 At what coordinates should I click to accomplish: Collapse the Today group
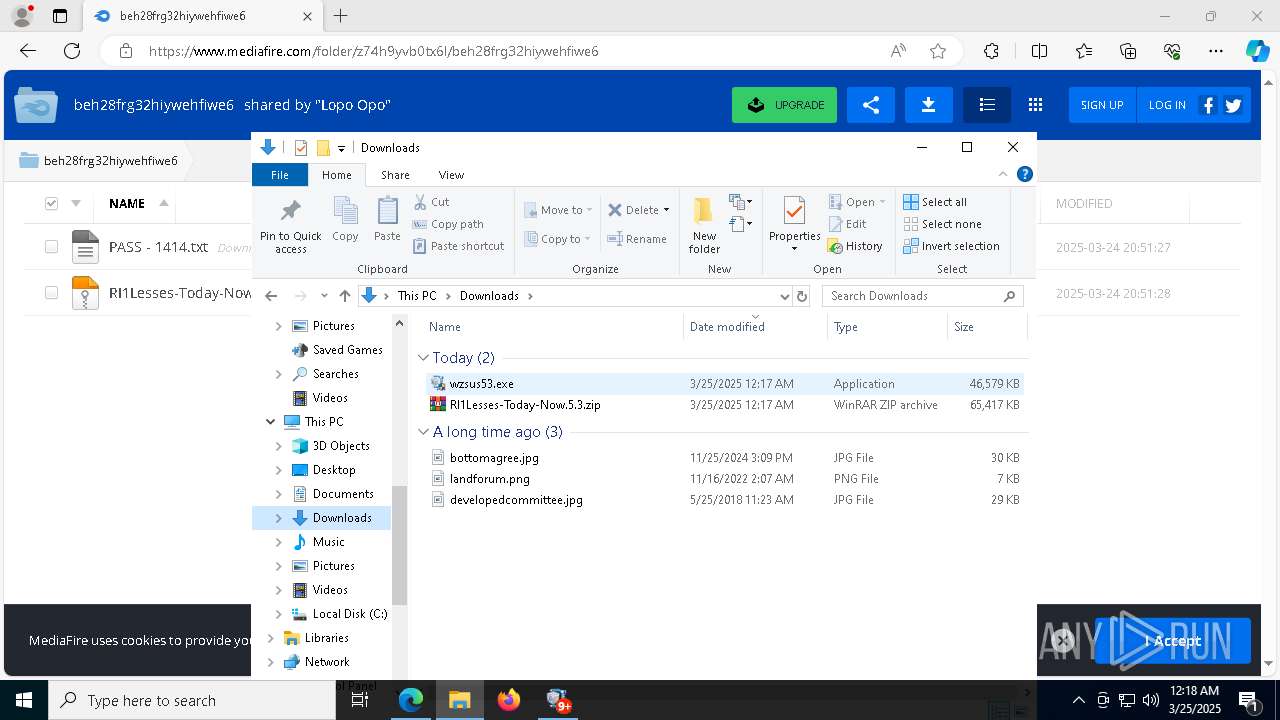click(x=424, y=357)
